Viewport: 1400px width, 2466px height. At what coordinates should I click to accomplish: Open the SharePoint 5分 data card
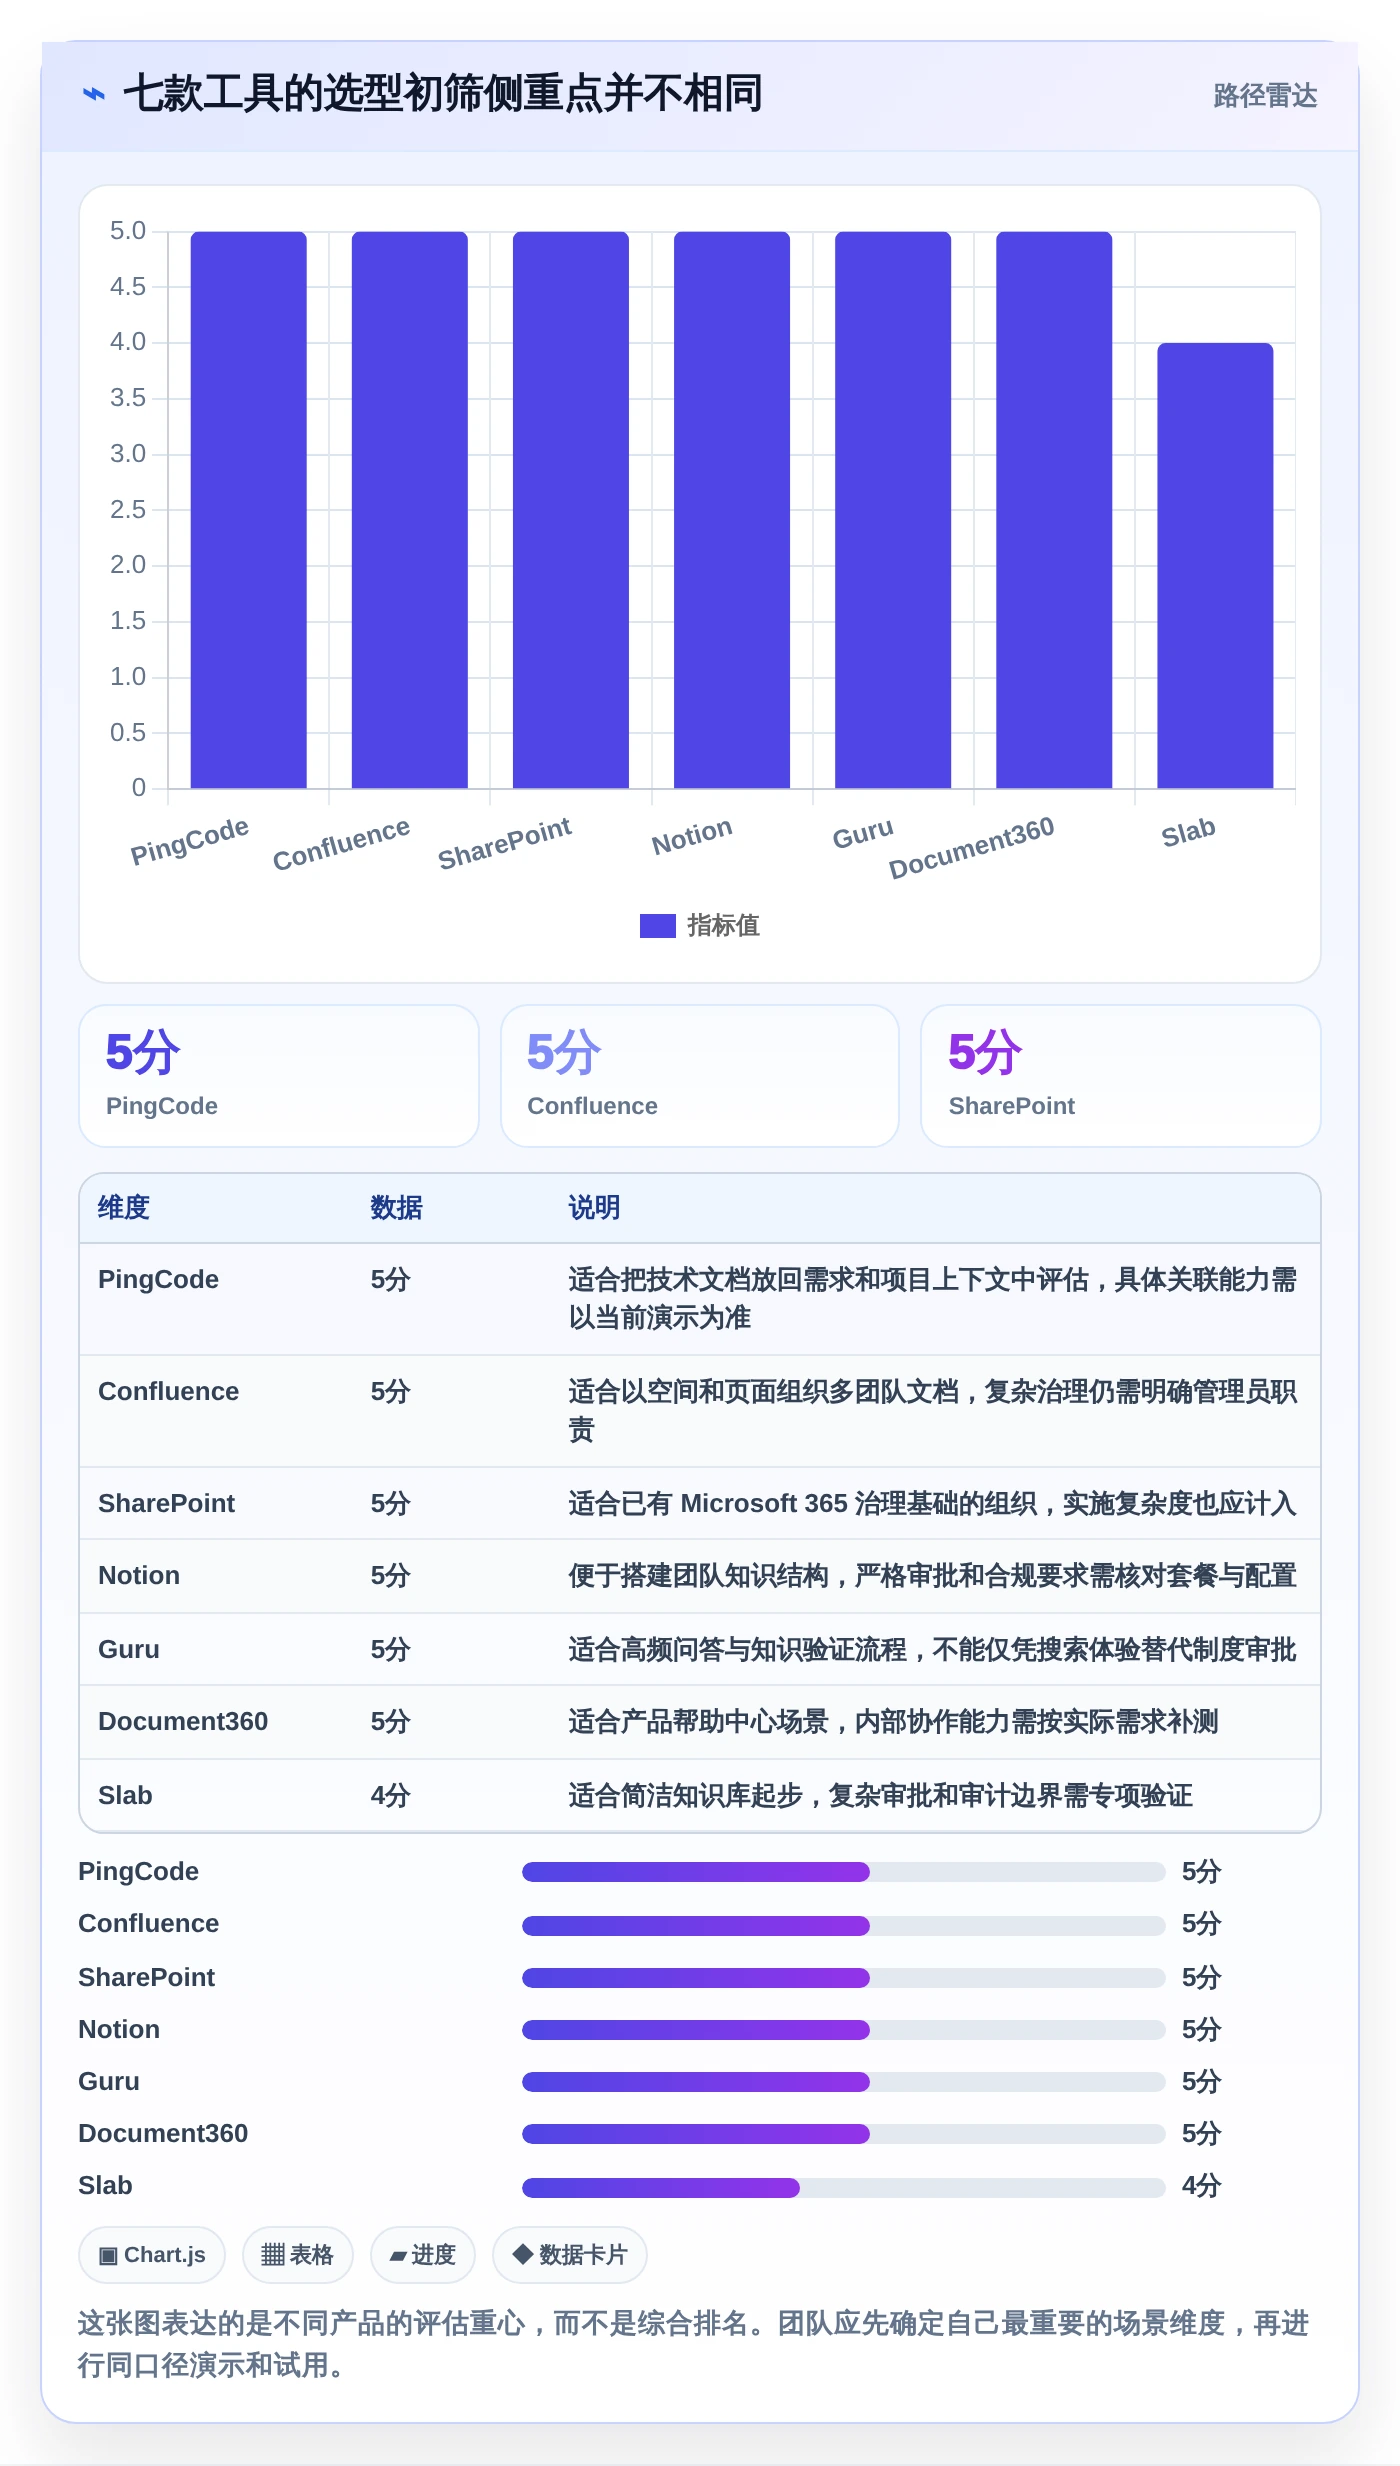click(1121, 1076)
